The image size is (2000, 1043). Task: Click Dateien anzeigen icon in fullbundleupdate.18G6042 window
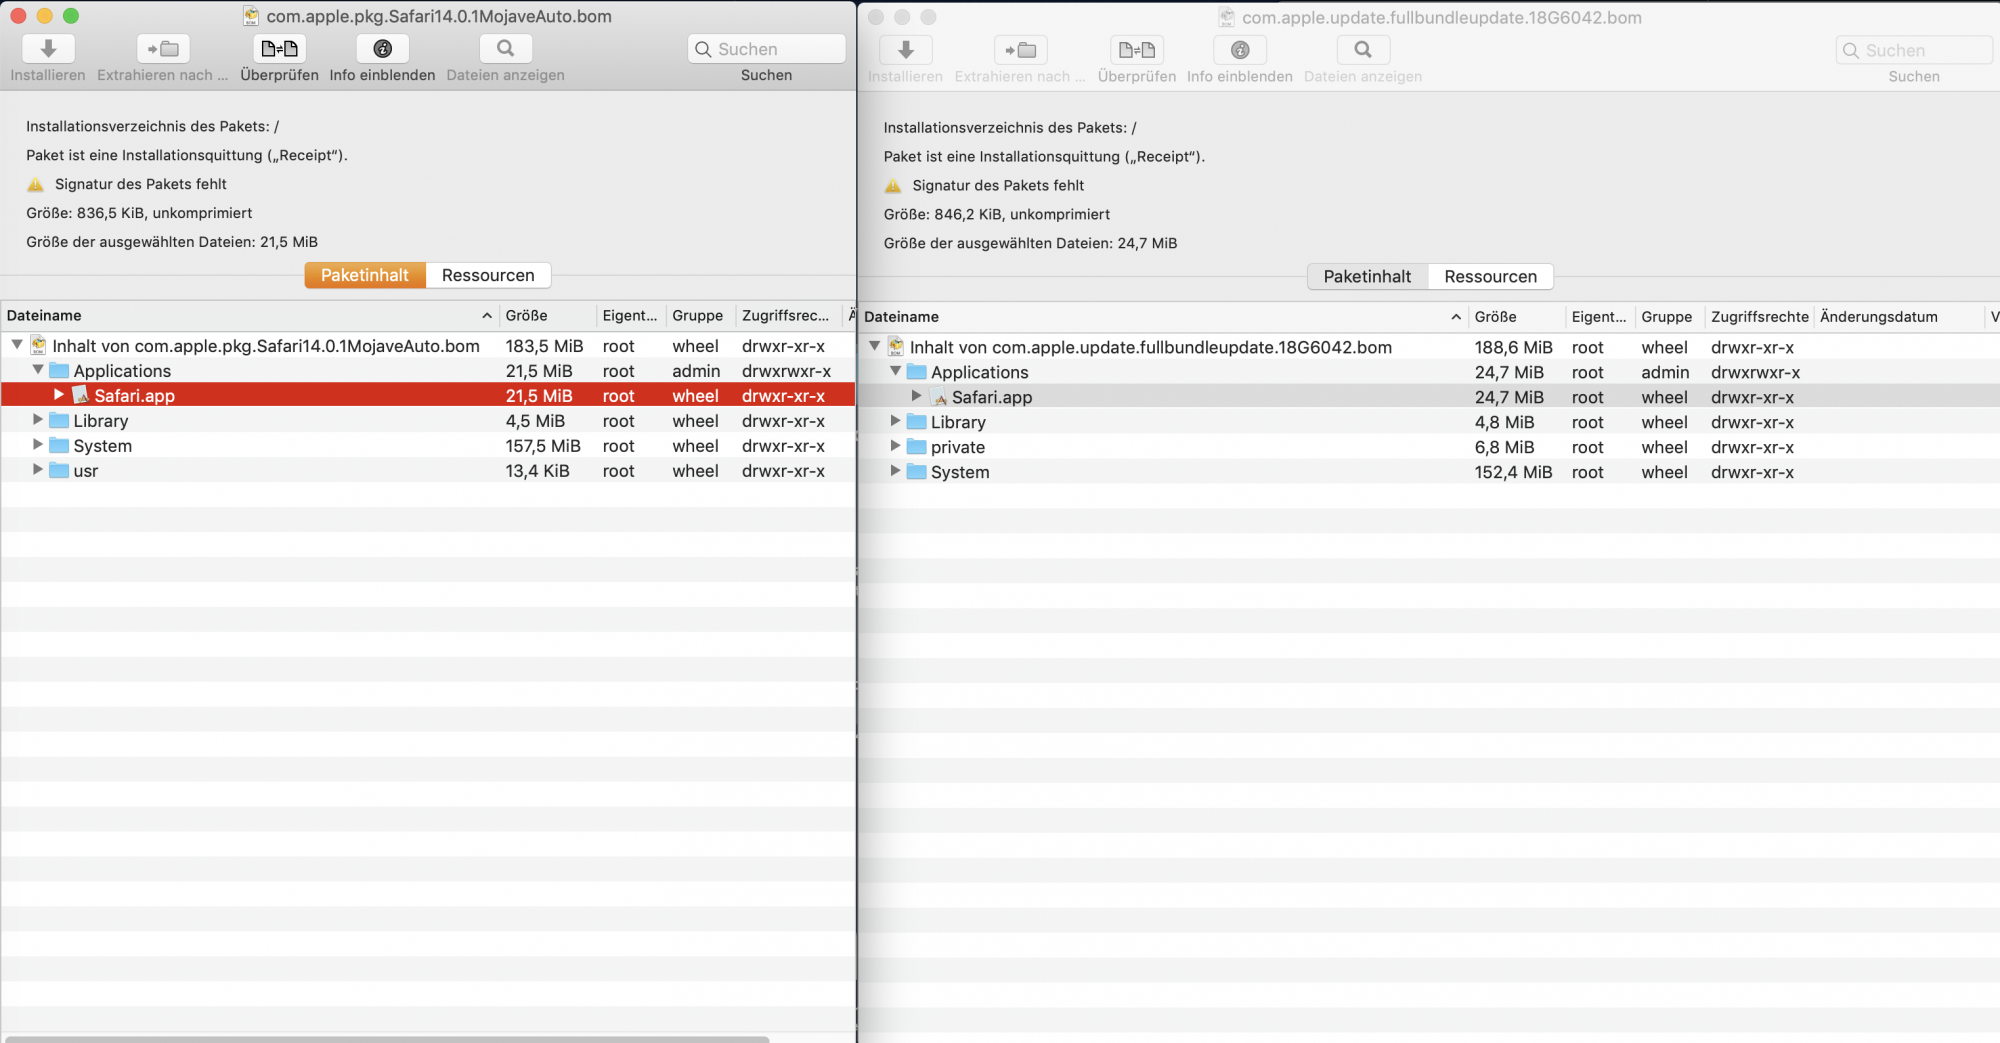[1363, 49]
